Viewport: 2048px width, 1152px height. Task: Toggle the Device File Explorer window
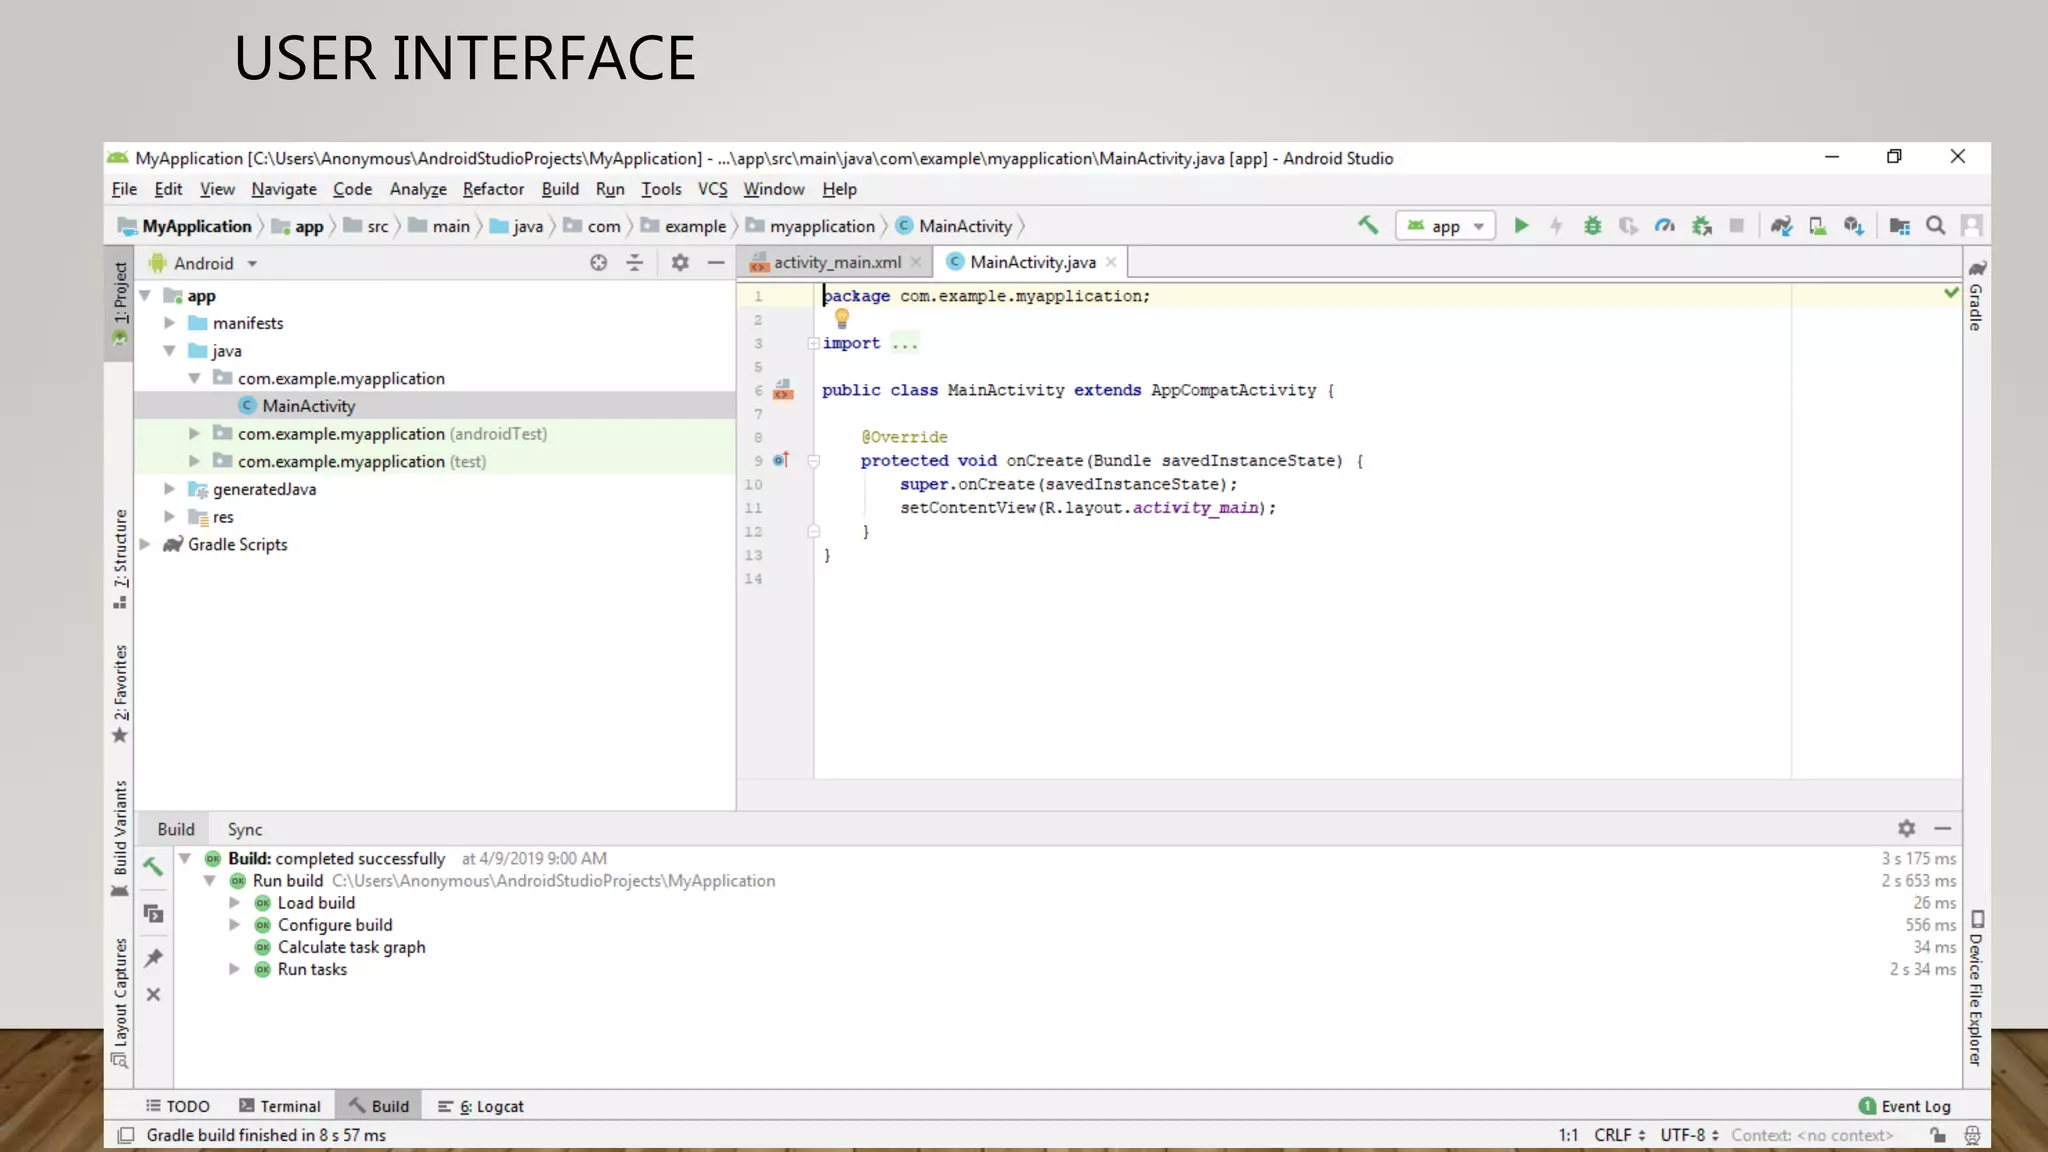click(x=1976, y=988)
